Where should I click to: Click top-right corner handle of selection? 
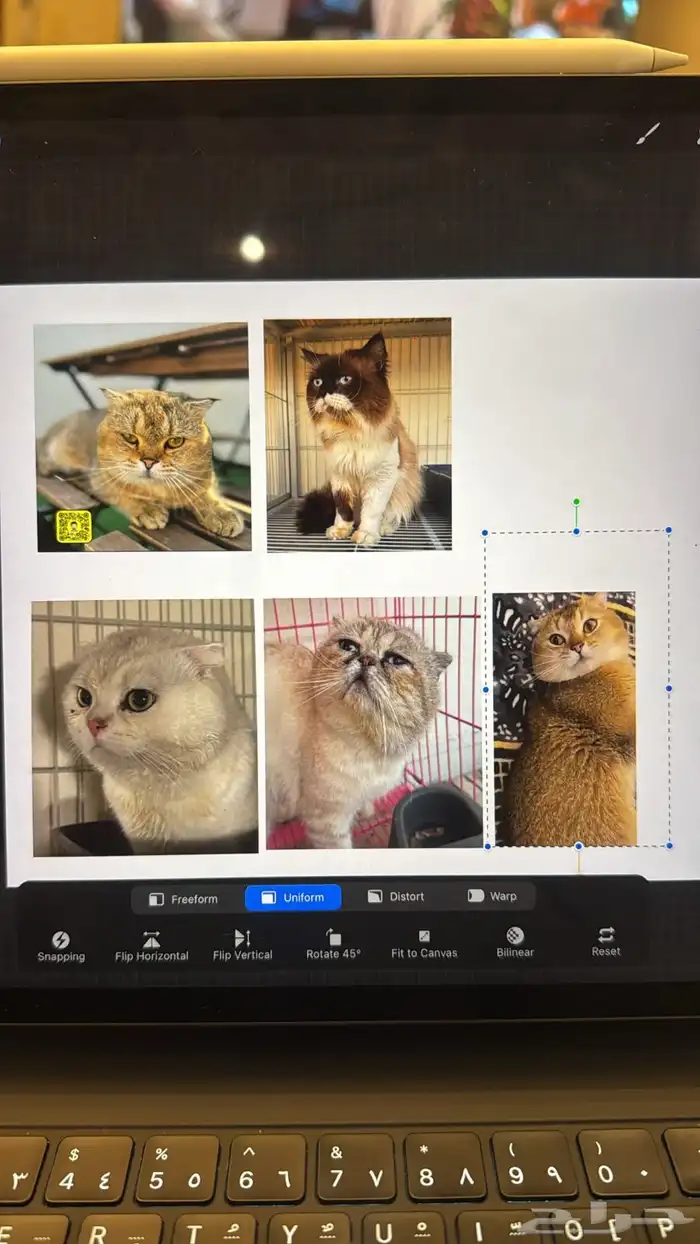pyautogui.click(x=668, y=530)
